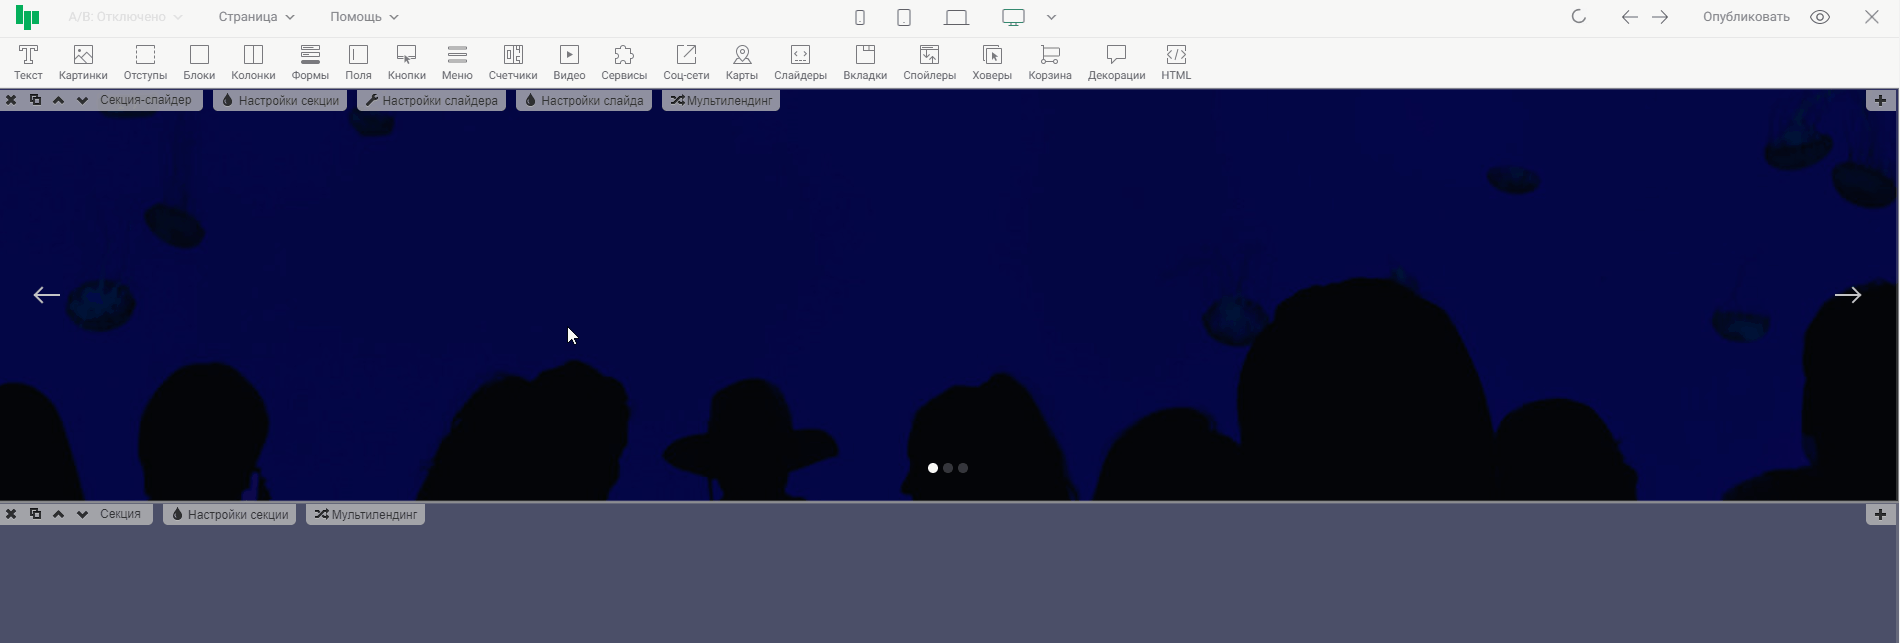Insert a Колонки columns layout
1900x643 pixels.
click(253, 62)
